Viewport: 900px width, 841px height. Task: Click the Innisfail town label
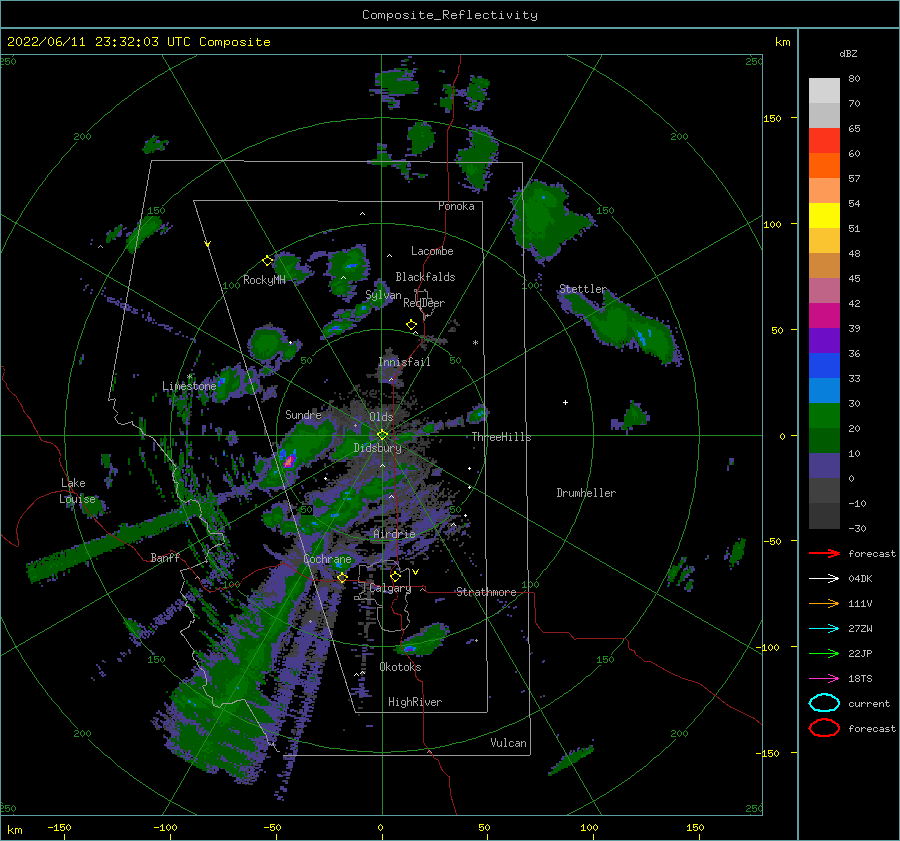point(404,362)
